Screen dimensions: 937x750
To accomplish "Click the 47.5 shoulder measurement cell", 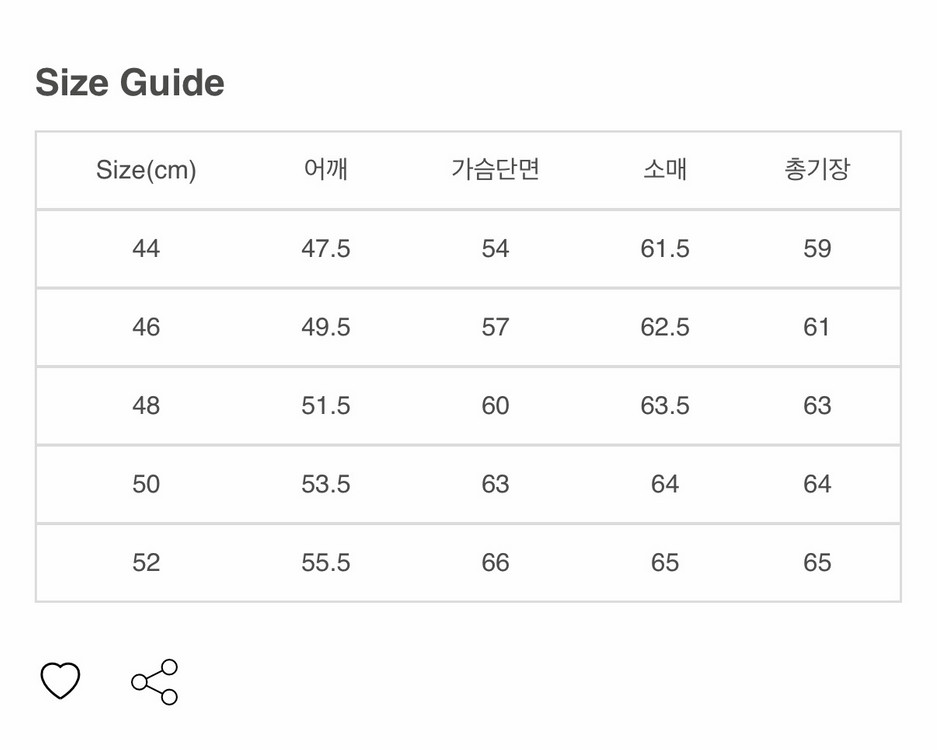I will click(327, 249).
